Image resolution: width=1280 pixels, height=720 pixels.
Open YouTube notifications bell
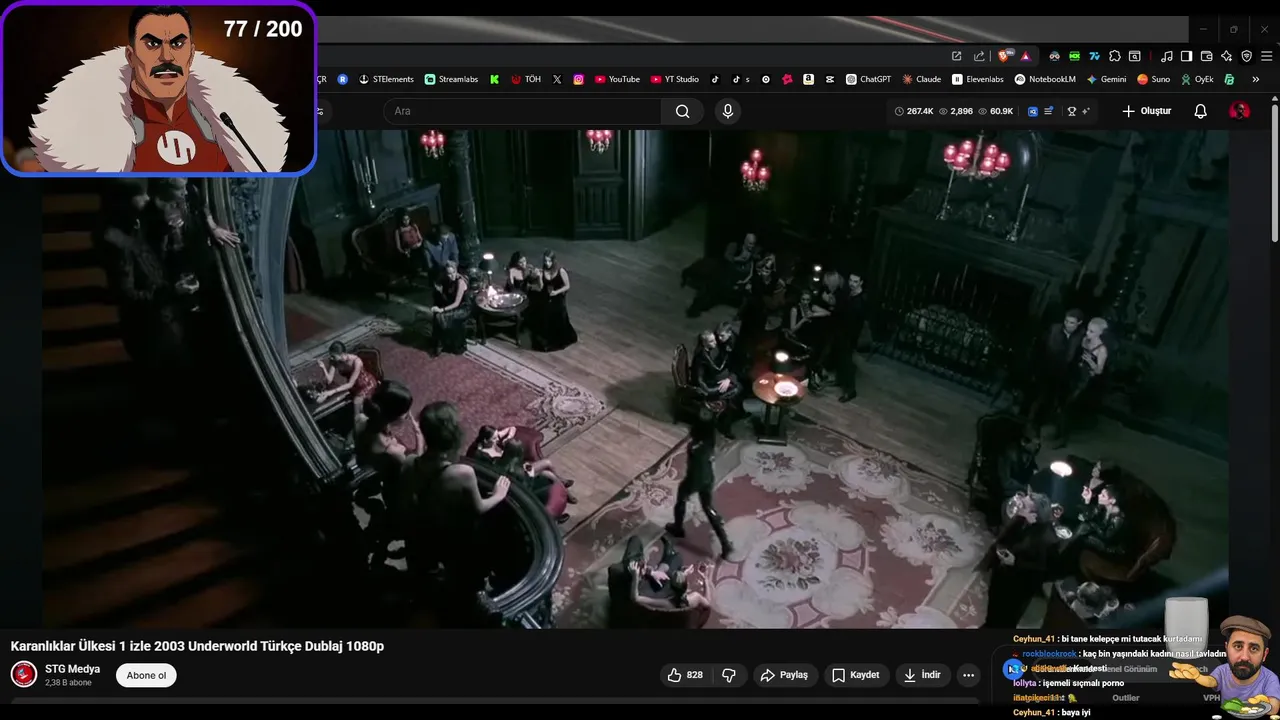(x=1201, y=111)
